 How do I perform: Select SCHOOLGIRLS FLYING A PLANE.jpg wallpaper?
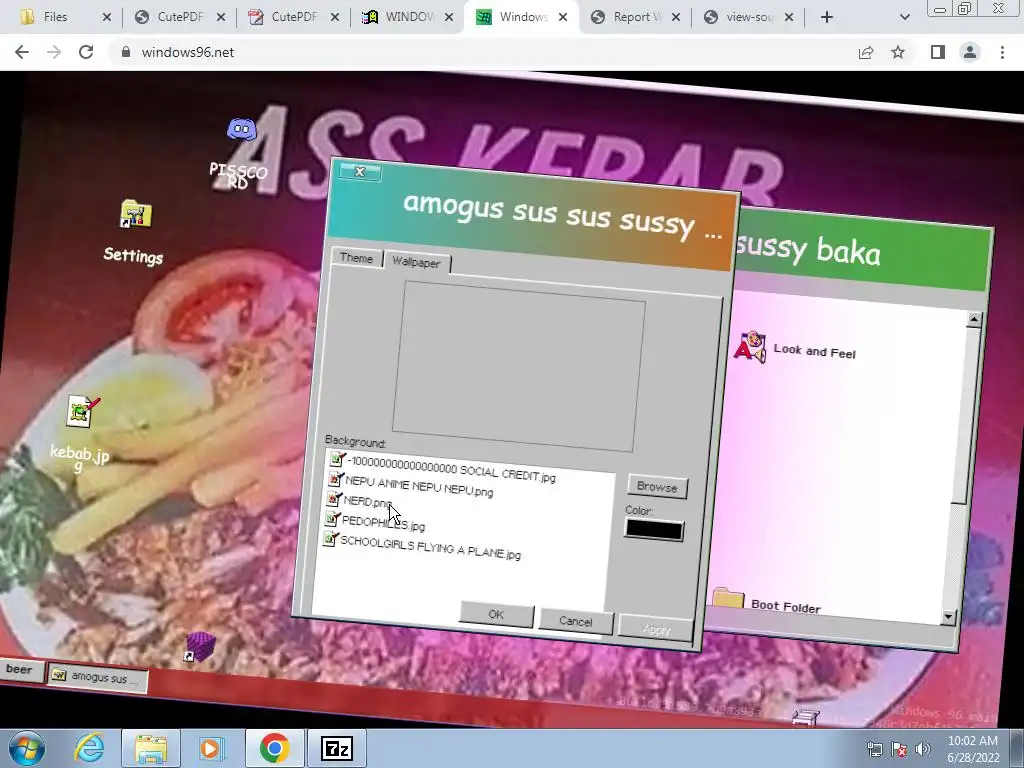pyautogui.click(x=423, y=546)
